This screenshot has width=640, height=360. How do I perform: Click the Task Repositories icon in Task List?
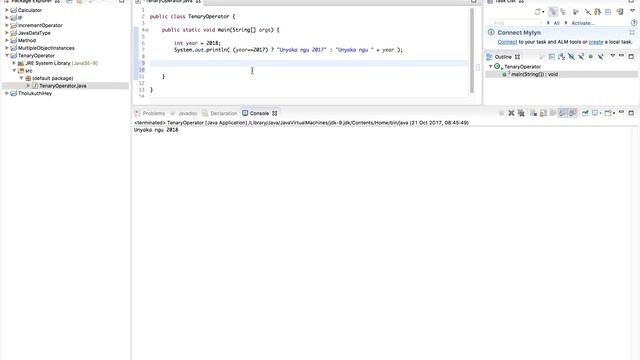pyautogui.click(x=620, y=12)
